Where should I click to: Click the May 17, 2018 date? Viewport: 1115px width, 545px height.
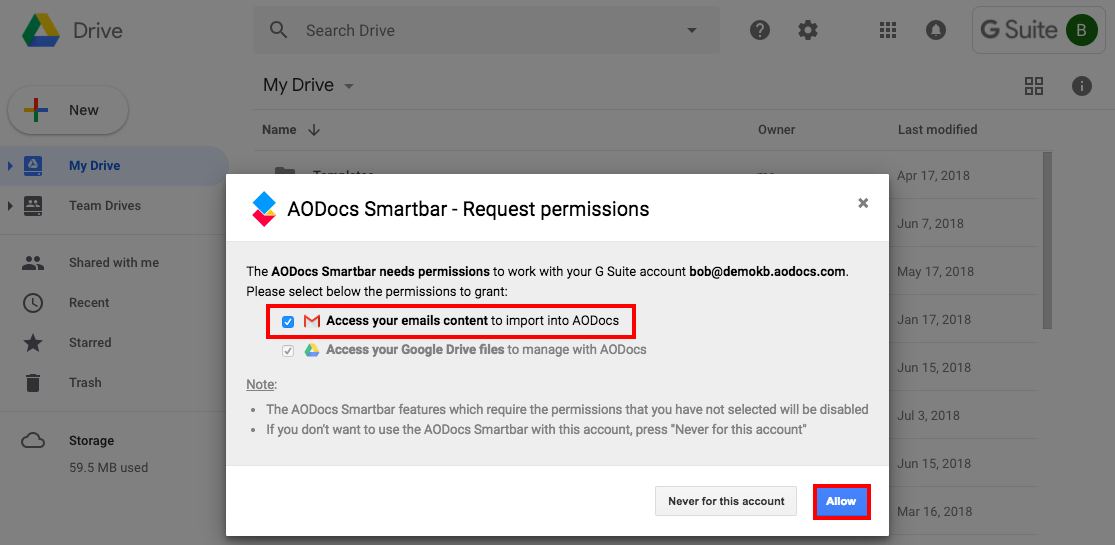pyautogui.click(x=936, y=272)
